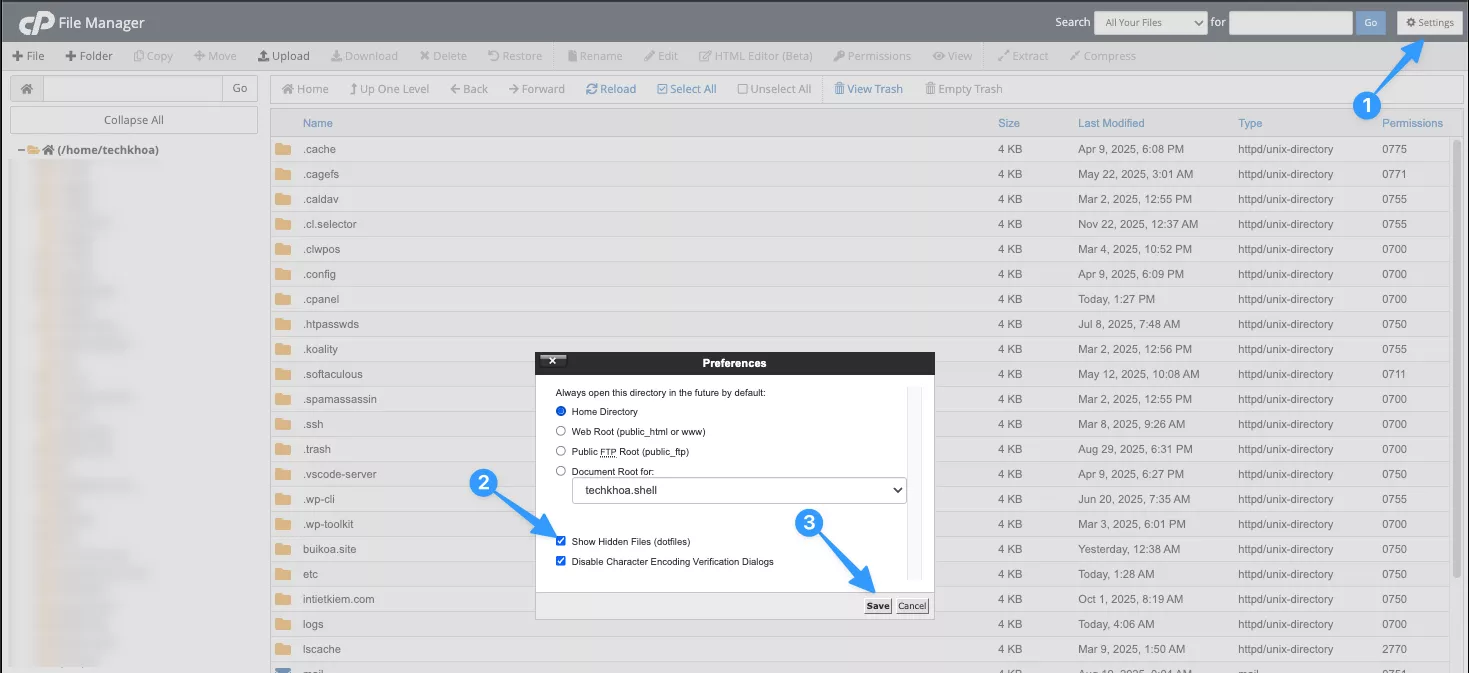
Task: Navigate Up One Level
Action: (389, 88)
